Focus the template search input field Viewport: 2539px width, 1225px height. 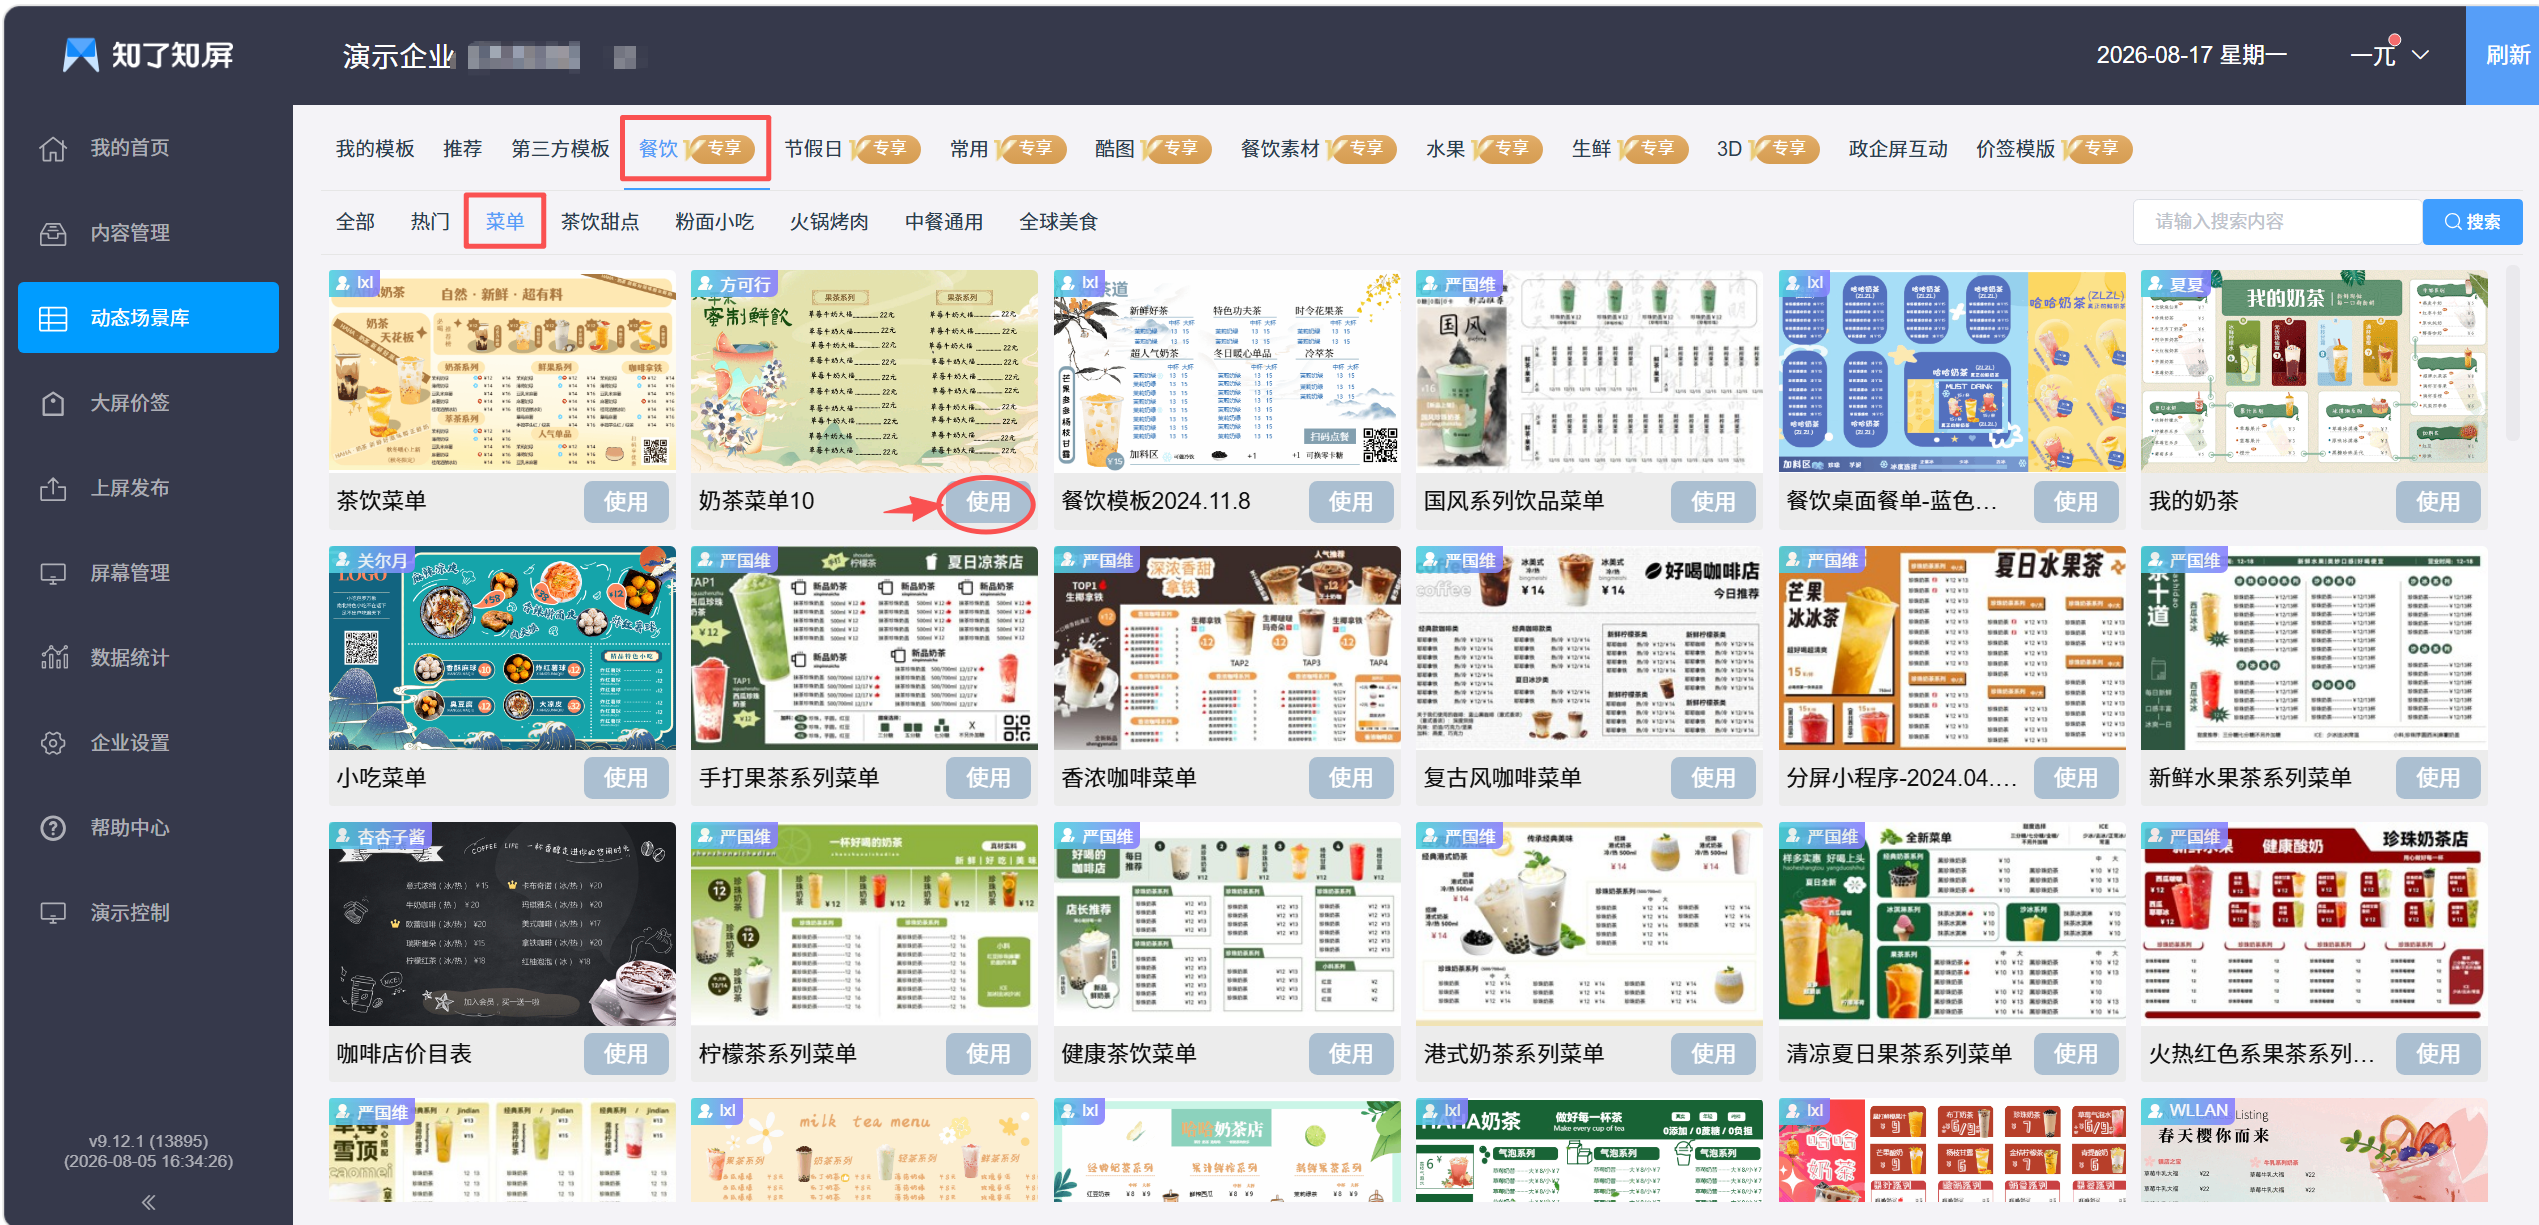click(x=2277, y=222)
